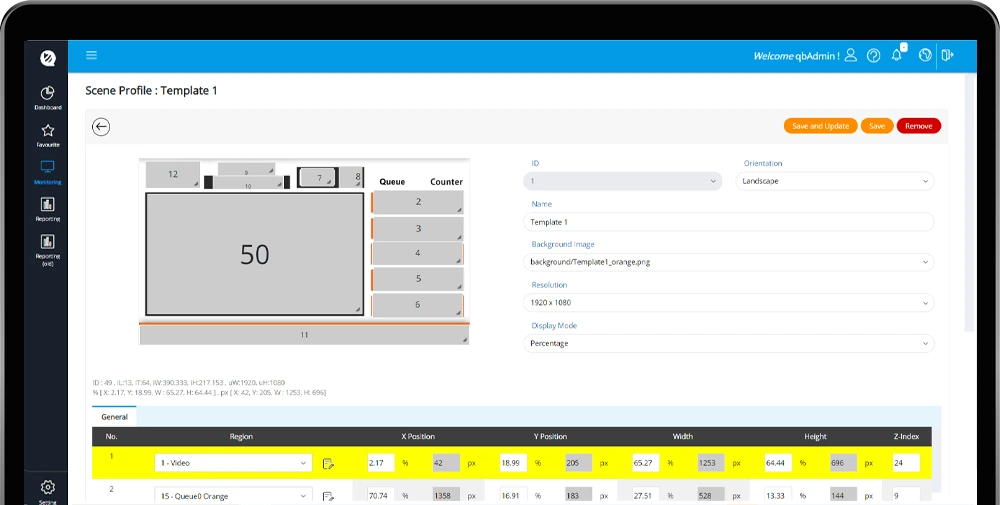Screen dimensions: 1000x505
Task: Click the Welcome qbAdmin text
Action: 796,56
